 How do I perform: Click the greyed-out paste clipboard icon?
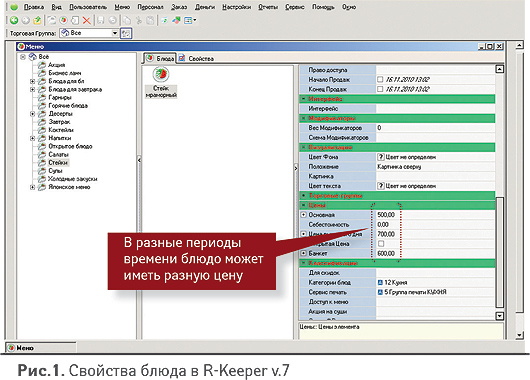[x=150, y=20]
